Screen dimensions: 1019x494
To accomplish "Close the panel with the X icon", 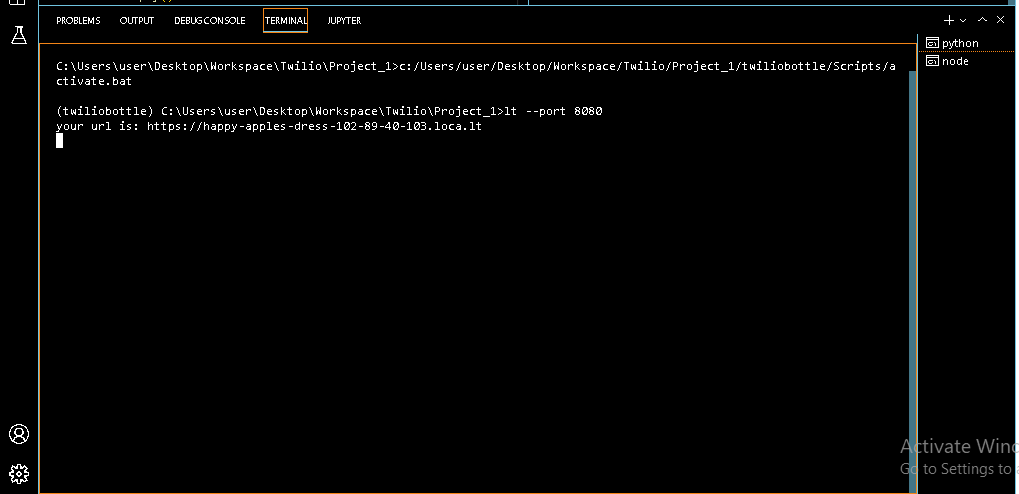I will [1000, 20].
